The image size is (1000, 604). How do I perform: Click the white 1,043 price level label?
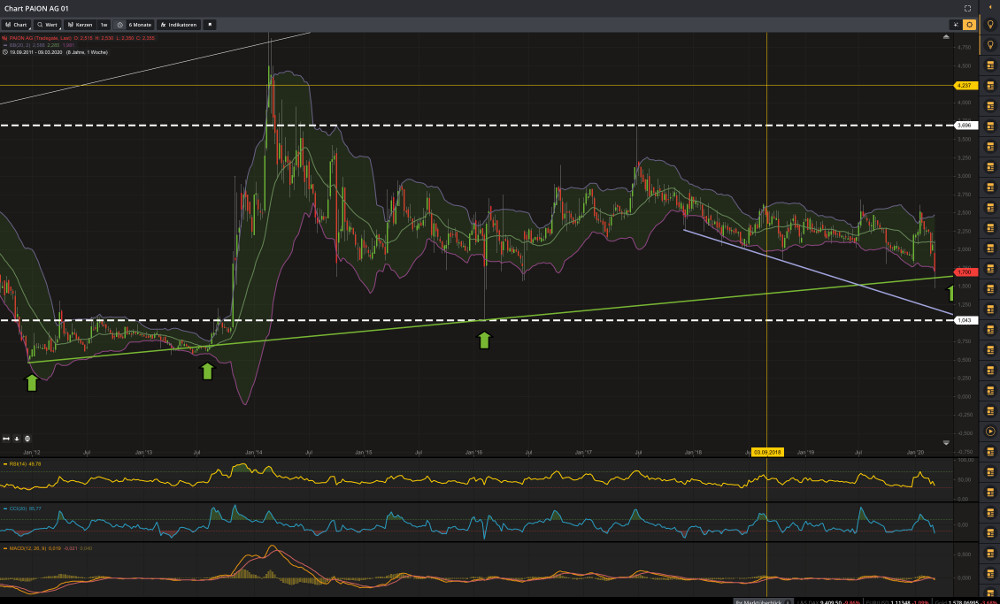tap(966, 320)
